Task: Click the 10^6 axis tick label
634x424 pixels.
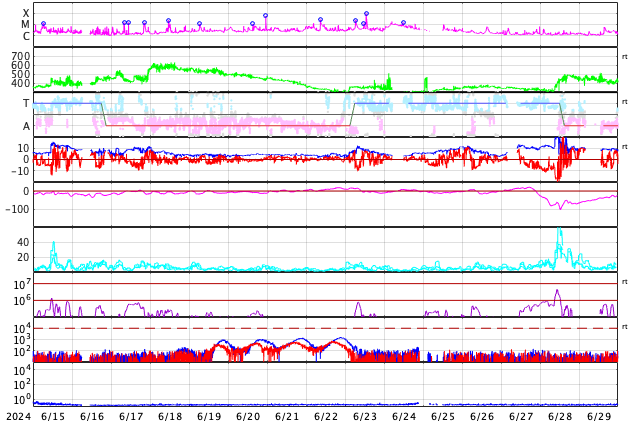Action: pyautogui.click(x=22, y=301)
